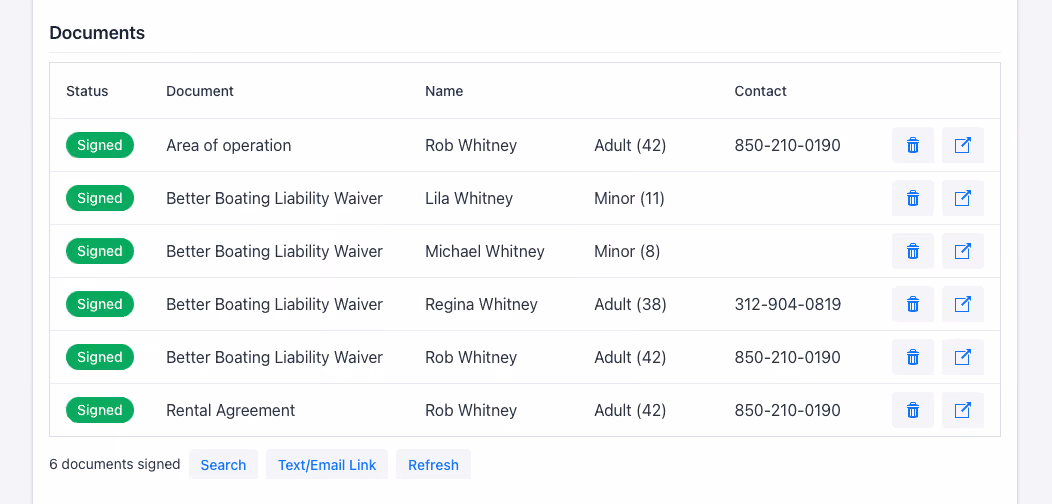Image resolution: width=1052 pixels, height=504 pixels.
Task: Select Regina Whitney's phone number 312-904-0819
Action: click(x=788, y=305)
